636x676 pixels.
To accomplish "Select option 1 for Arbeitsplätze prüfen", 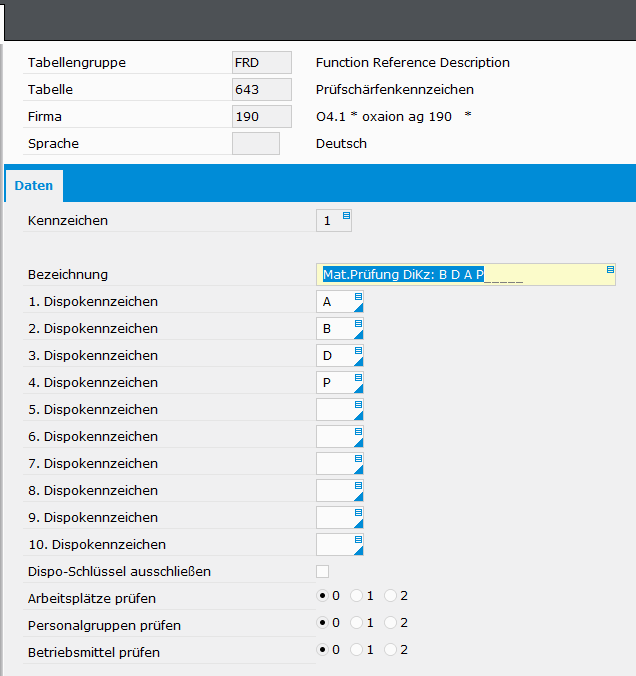I will [x=356, y=596].
